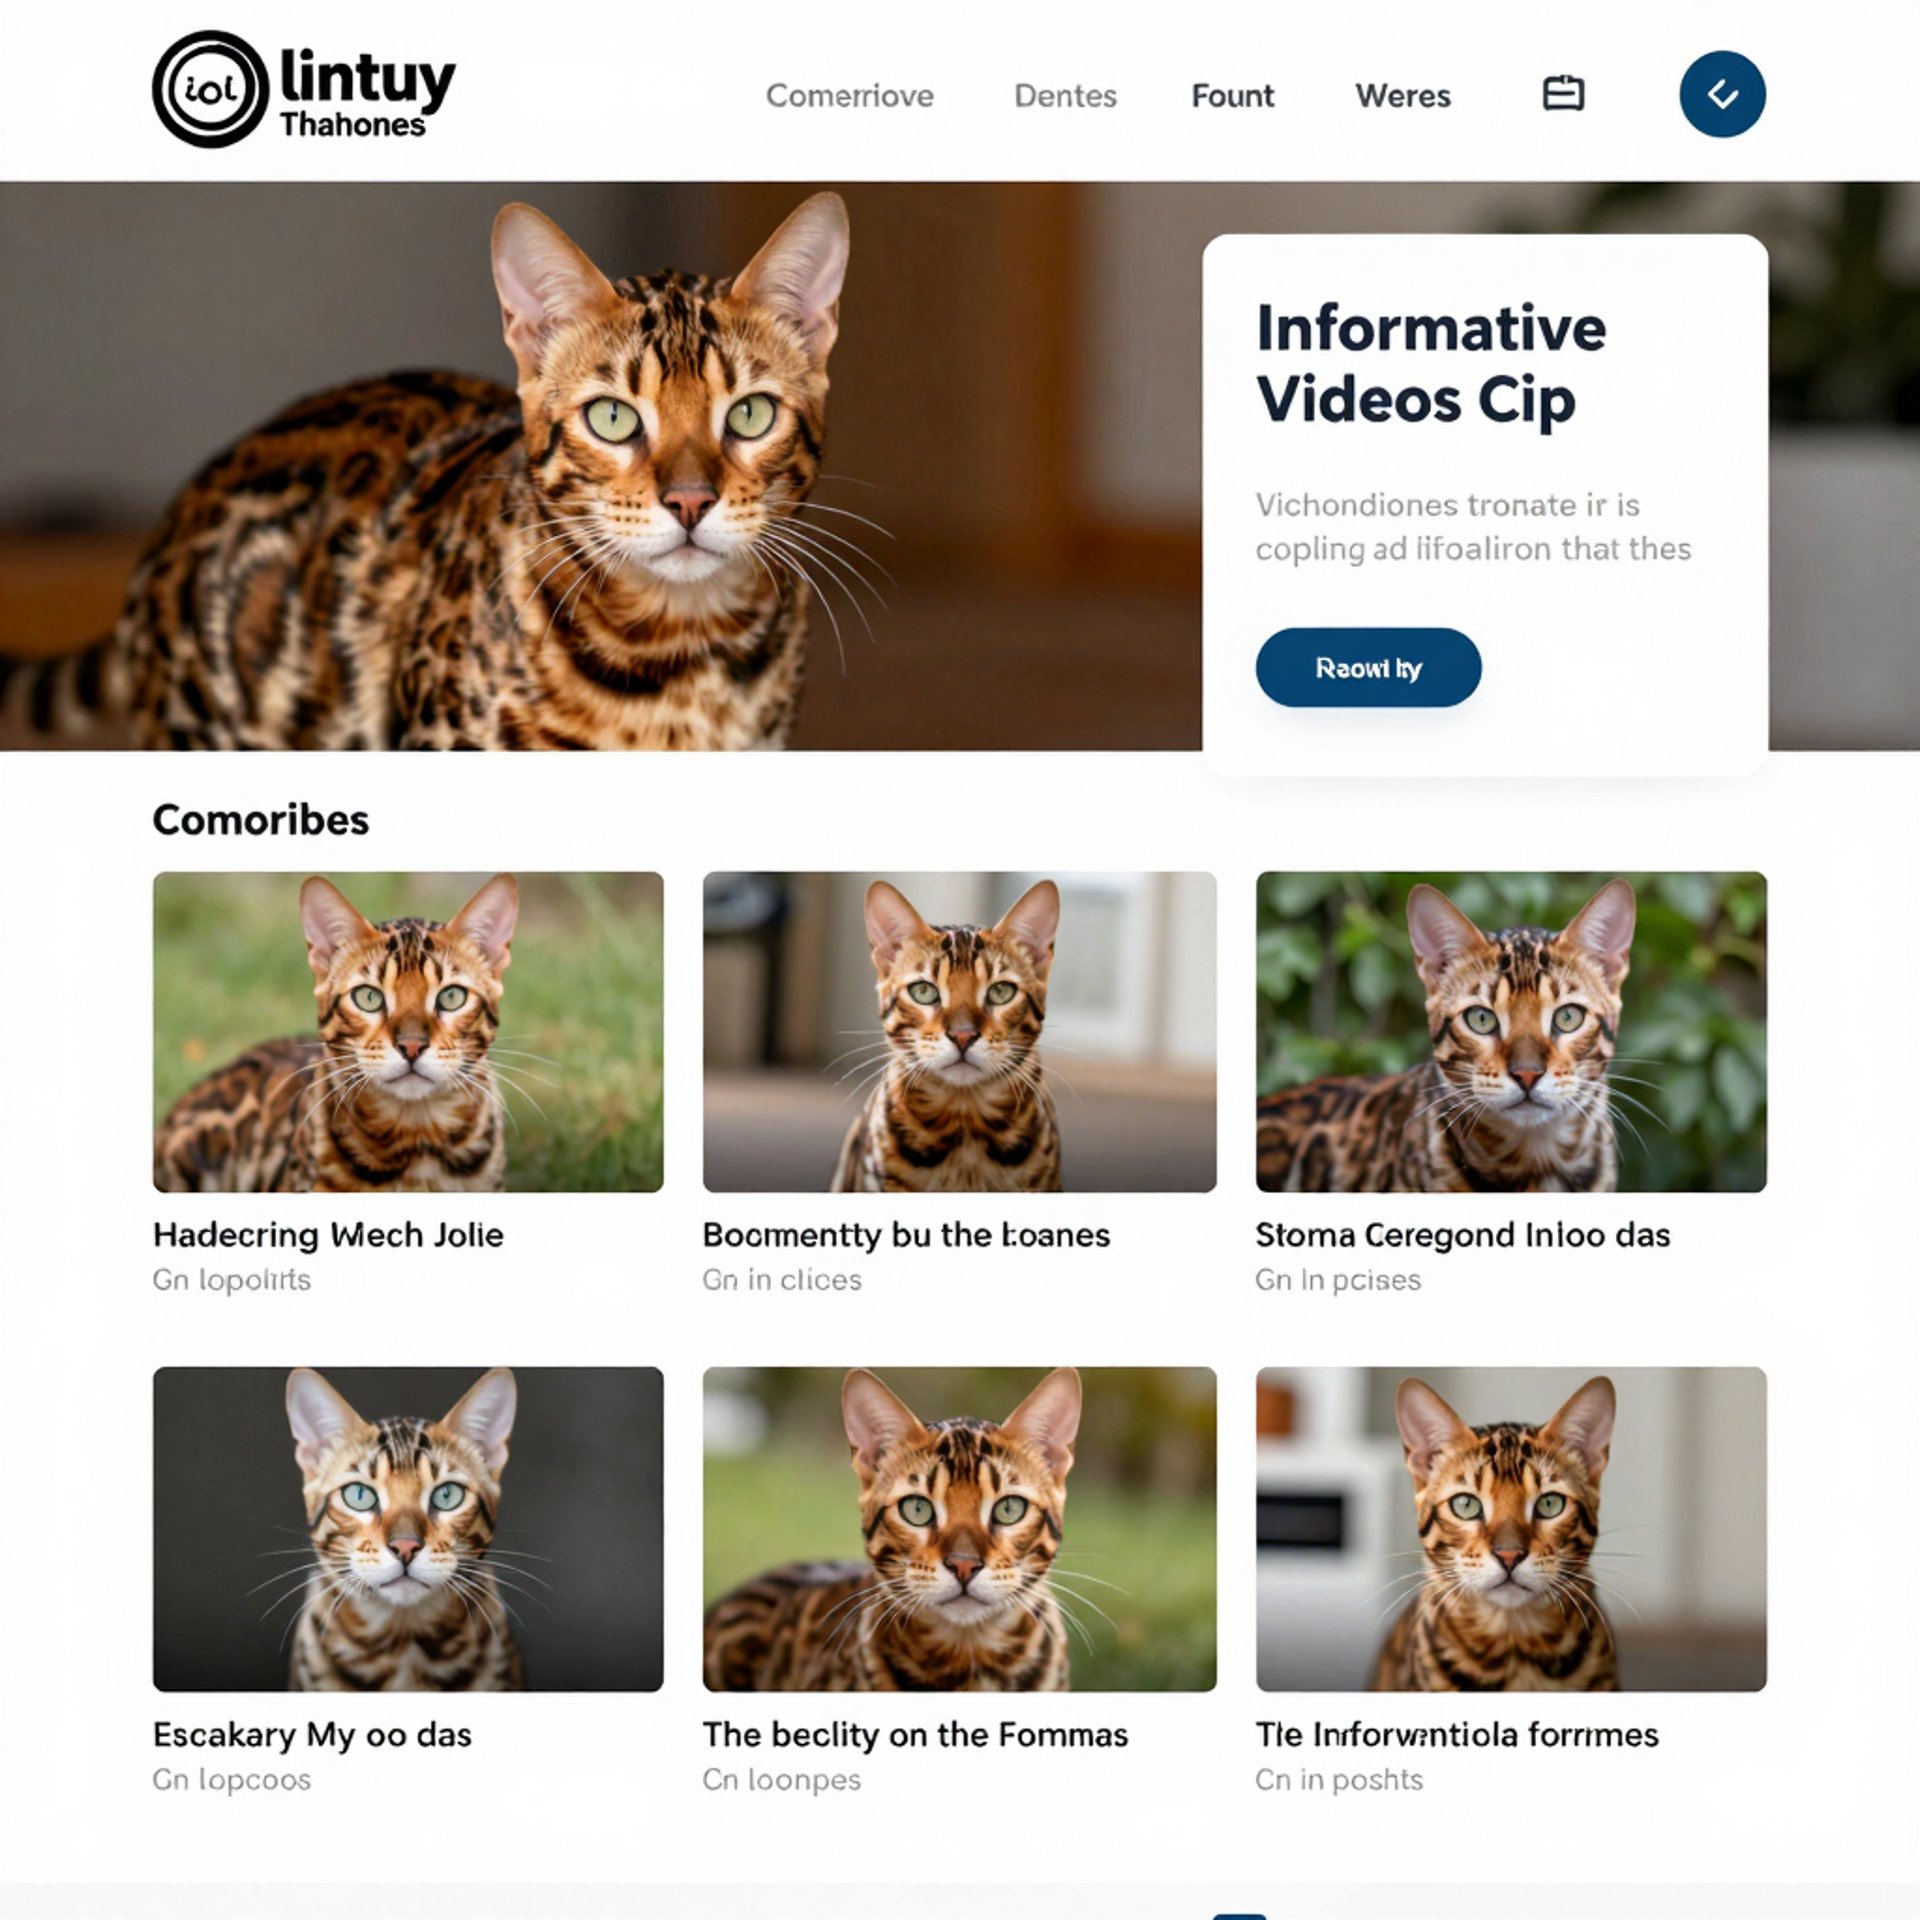Click the blue Raowl hy button
The width and height of the screenshot is (1920, 1920).
click(x=1368, y=668)
